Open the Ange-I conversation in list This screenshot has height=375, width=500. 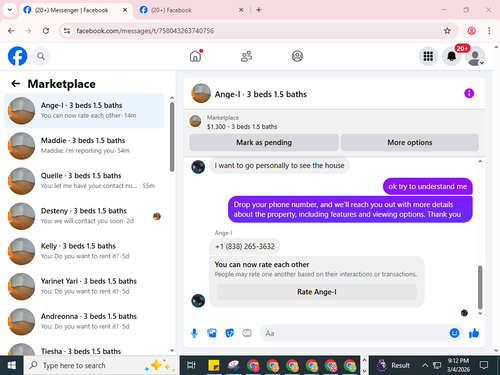coord(84,111)
